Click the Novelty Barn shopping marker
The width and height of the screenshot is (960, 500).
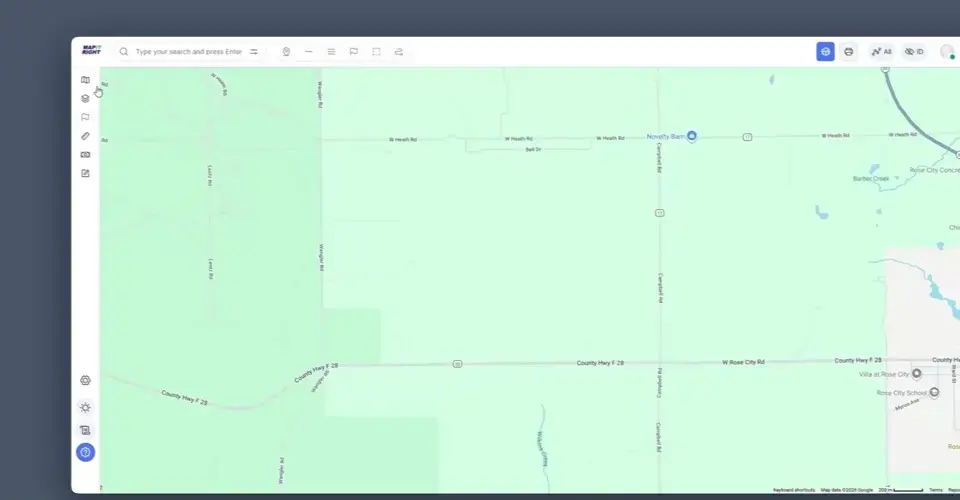click(691, 136)
